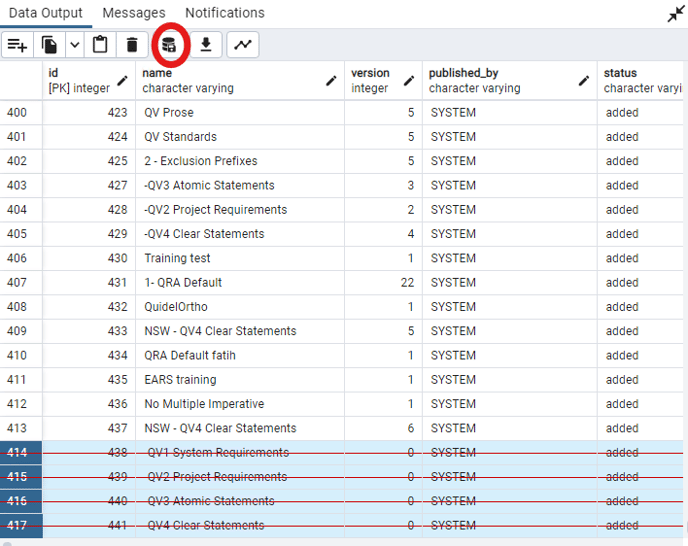Click the id cell 441
Screen dimensions: 688x546
89,525
